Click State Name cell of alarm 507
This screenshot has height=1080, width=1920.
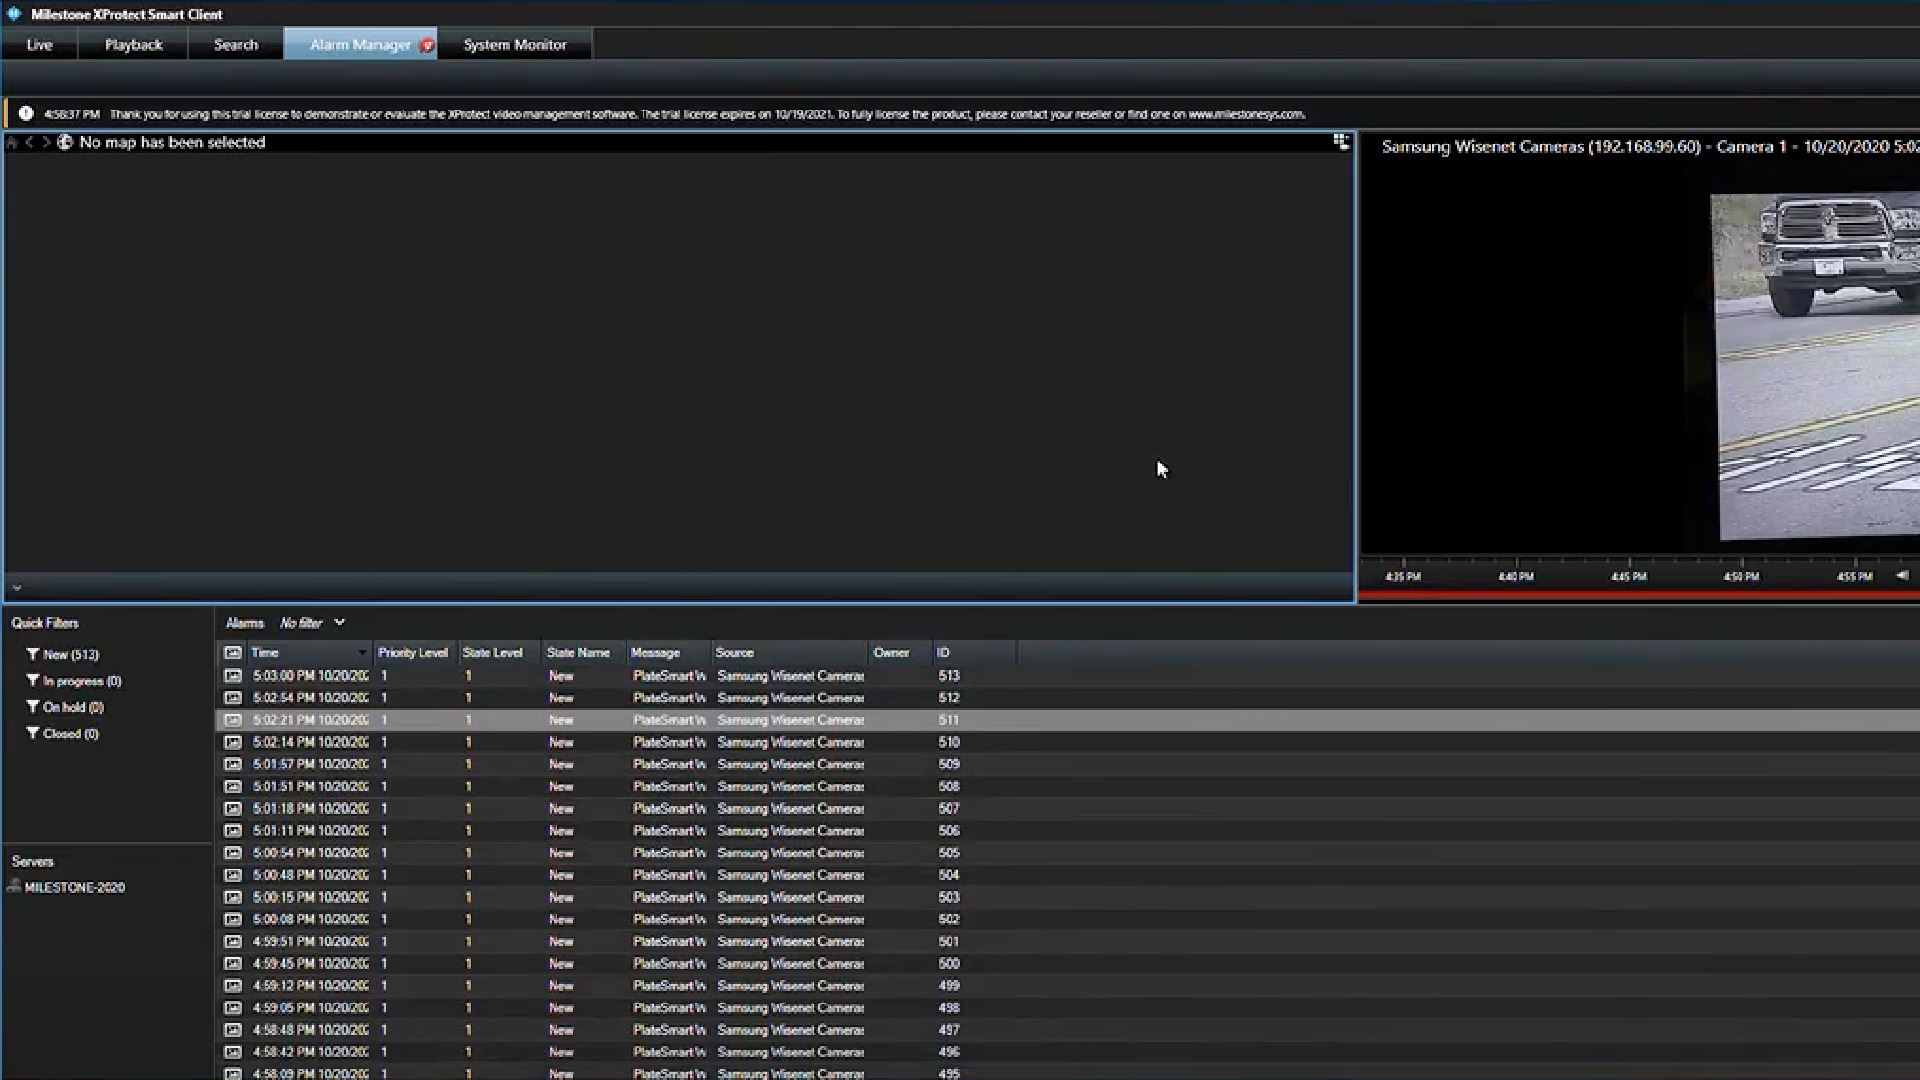[x=561, y=808]
